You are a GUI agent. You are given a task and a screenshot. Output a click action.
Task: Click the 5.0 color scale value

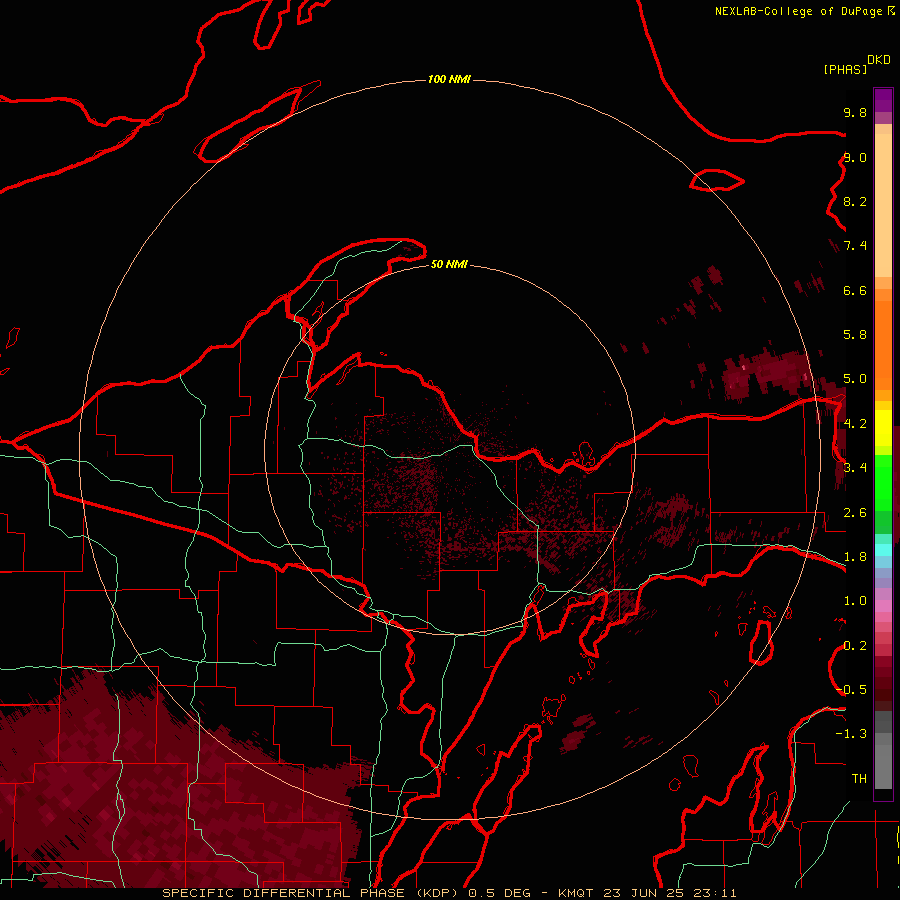pyautogui.click(x=855, y=379)
